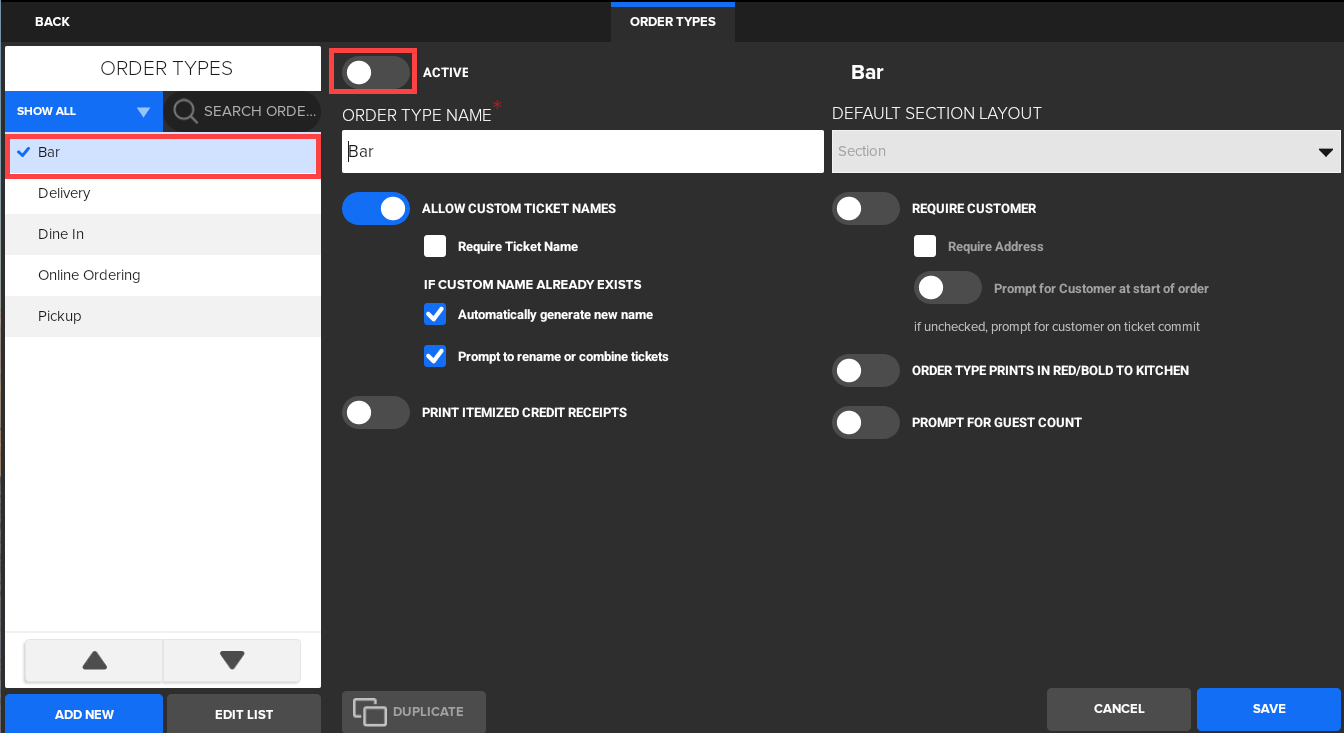Viewport: 1344px width, 733px height.
Task: Click the search magnifier icon
Action: 185,111
